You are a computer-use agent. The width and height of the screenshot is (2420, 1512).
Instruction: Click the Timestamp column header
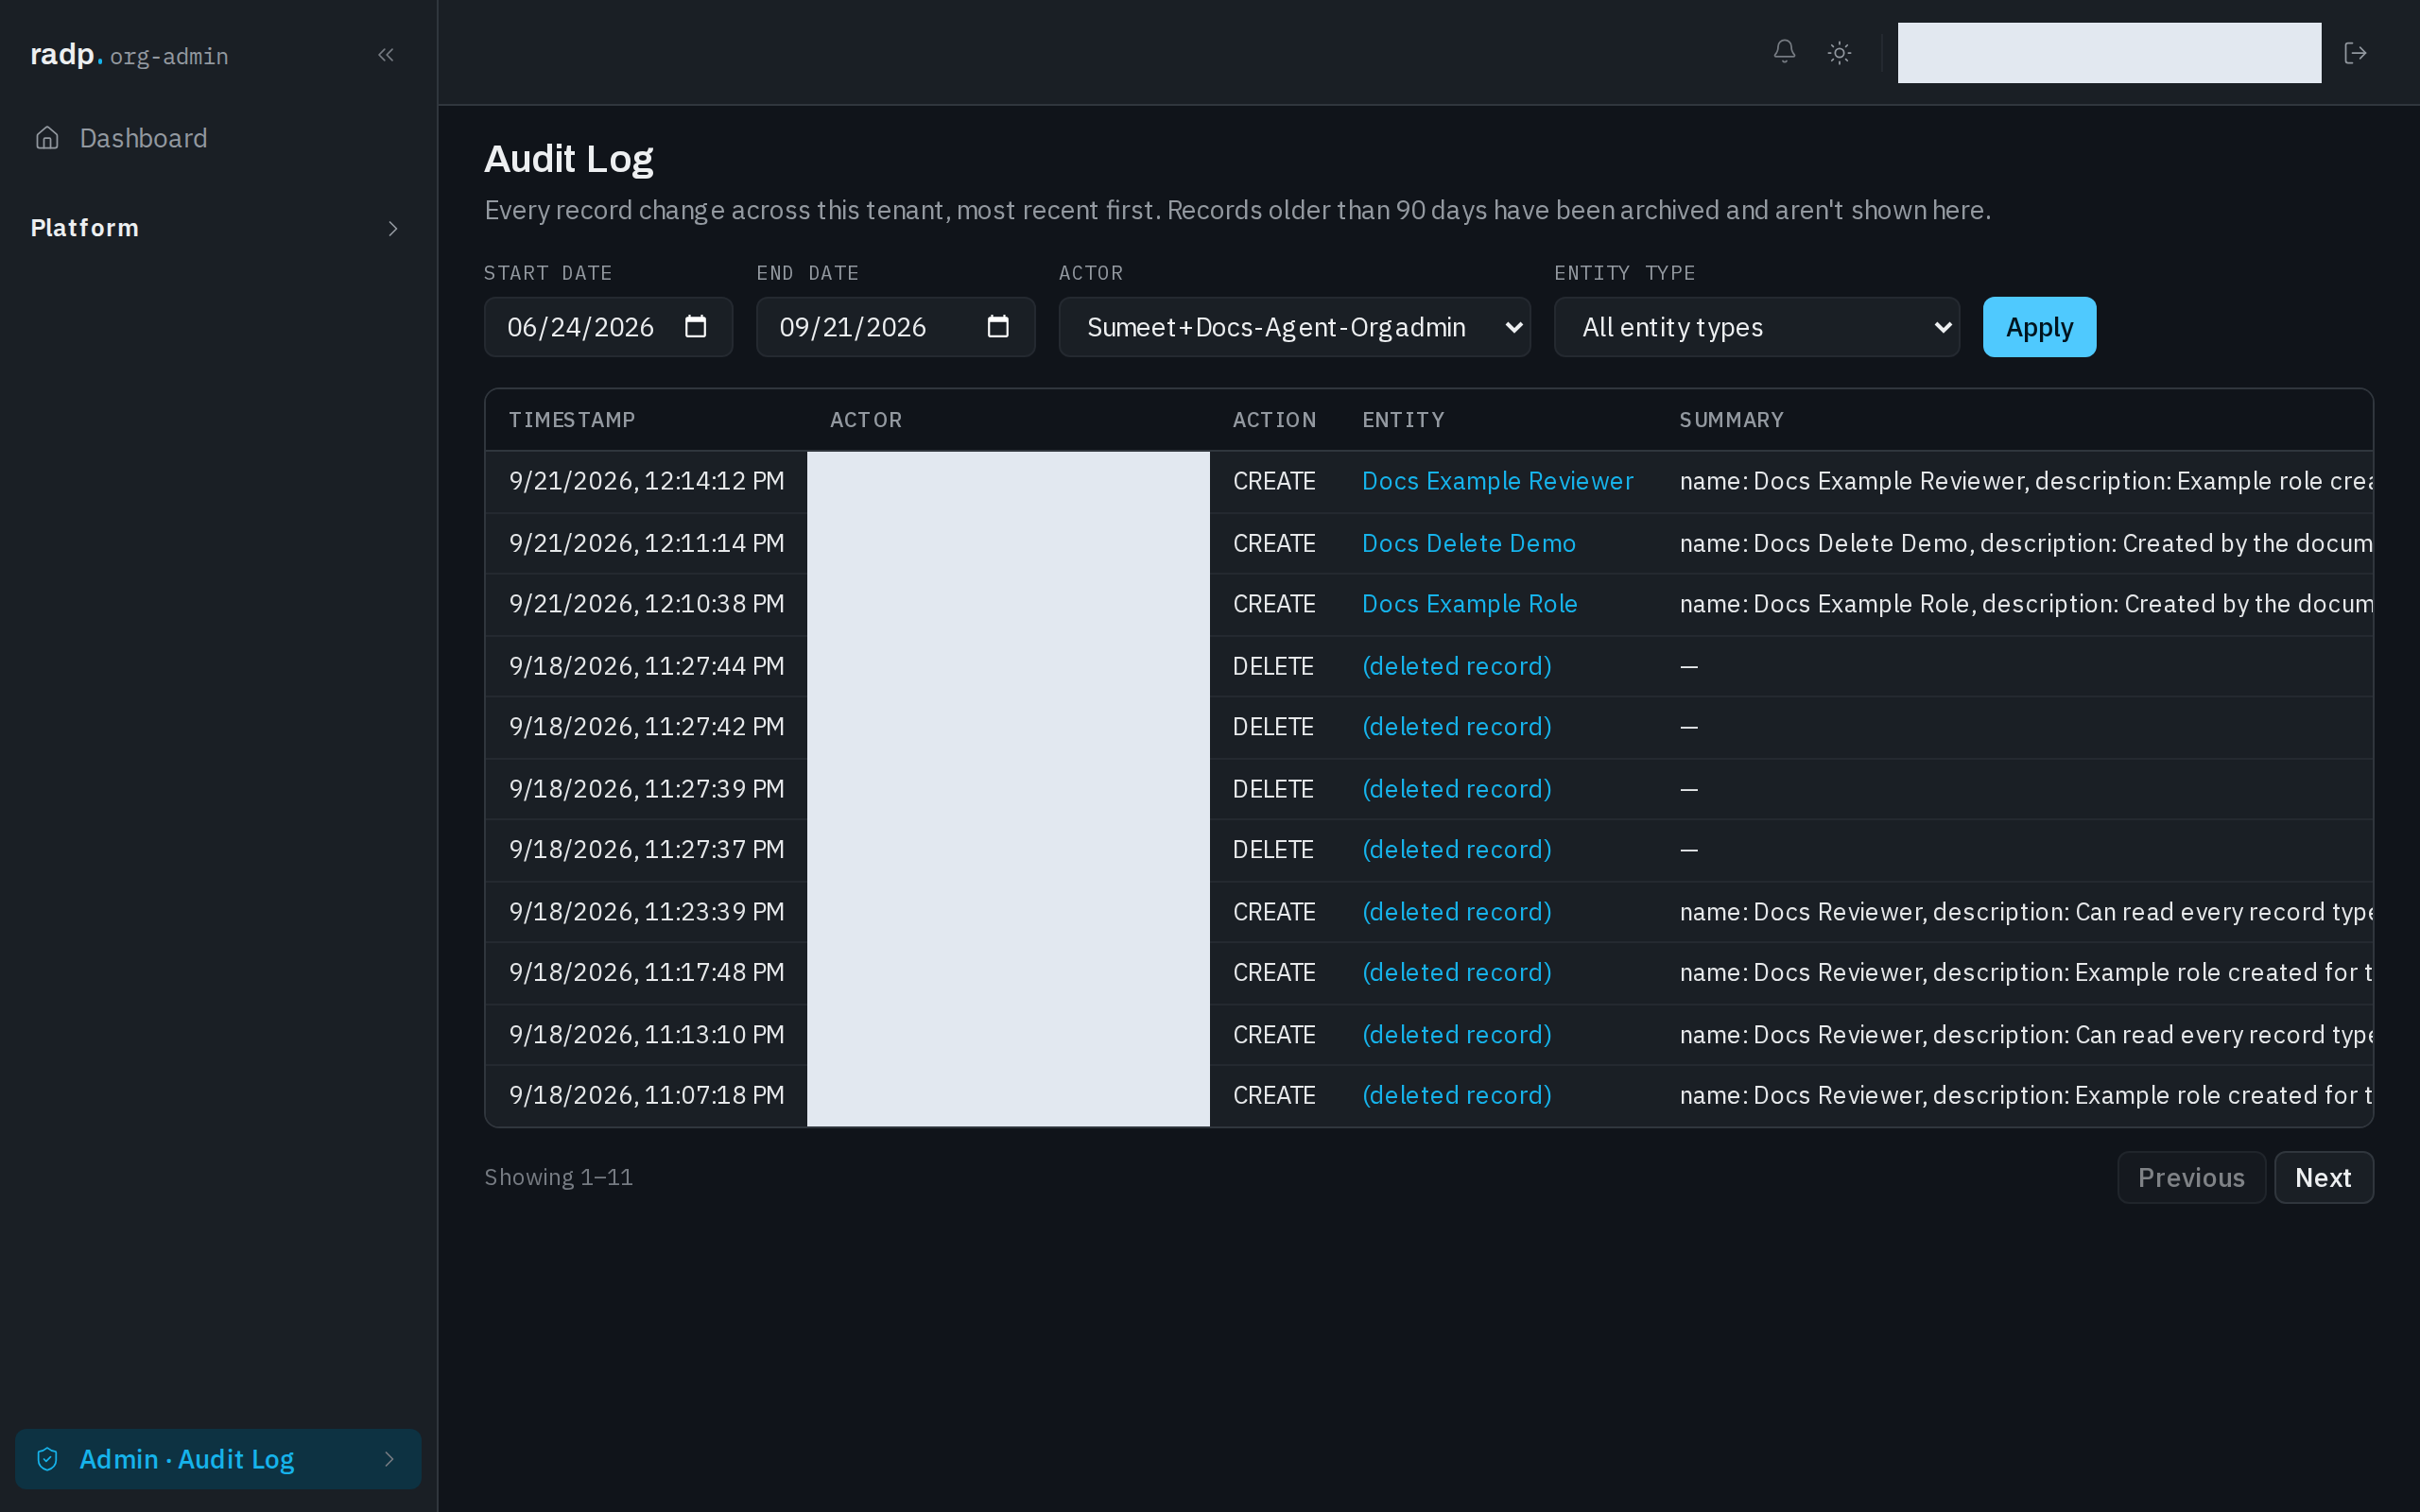coord(571,420)
